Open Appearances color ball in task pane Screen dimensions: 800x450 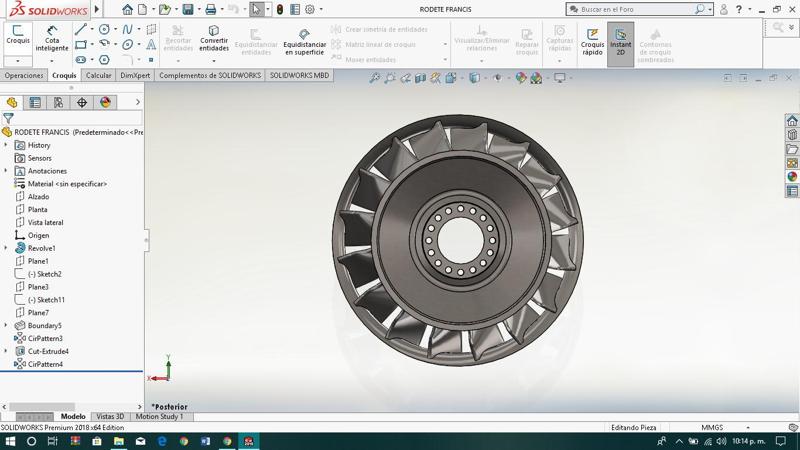pyautogui.click(x=792, y=177)
